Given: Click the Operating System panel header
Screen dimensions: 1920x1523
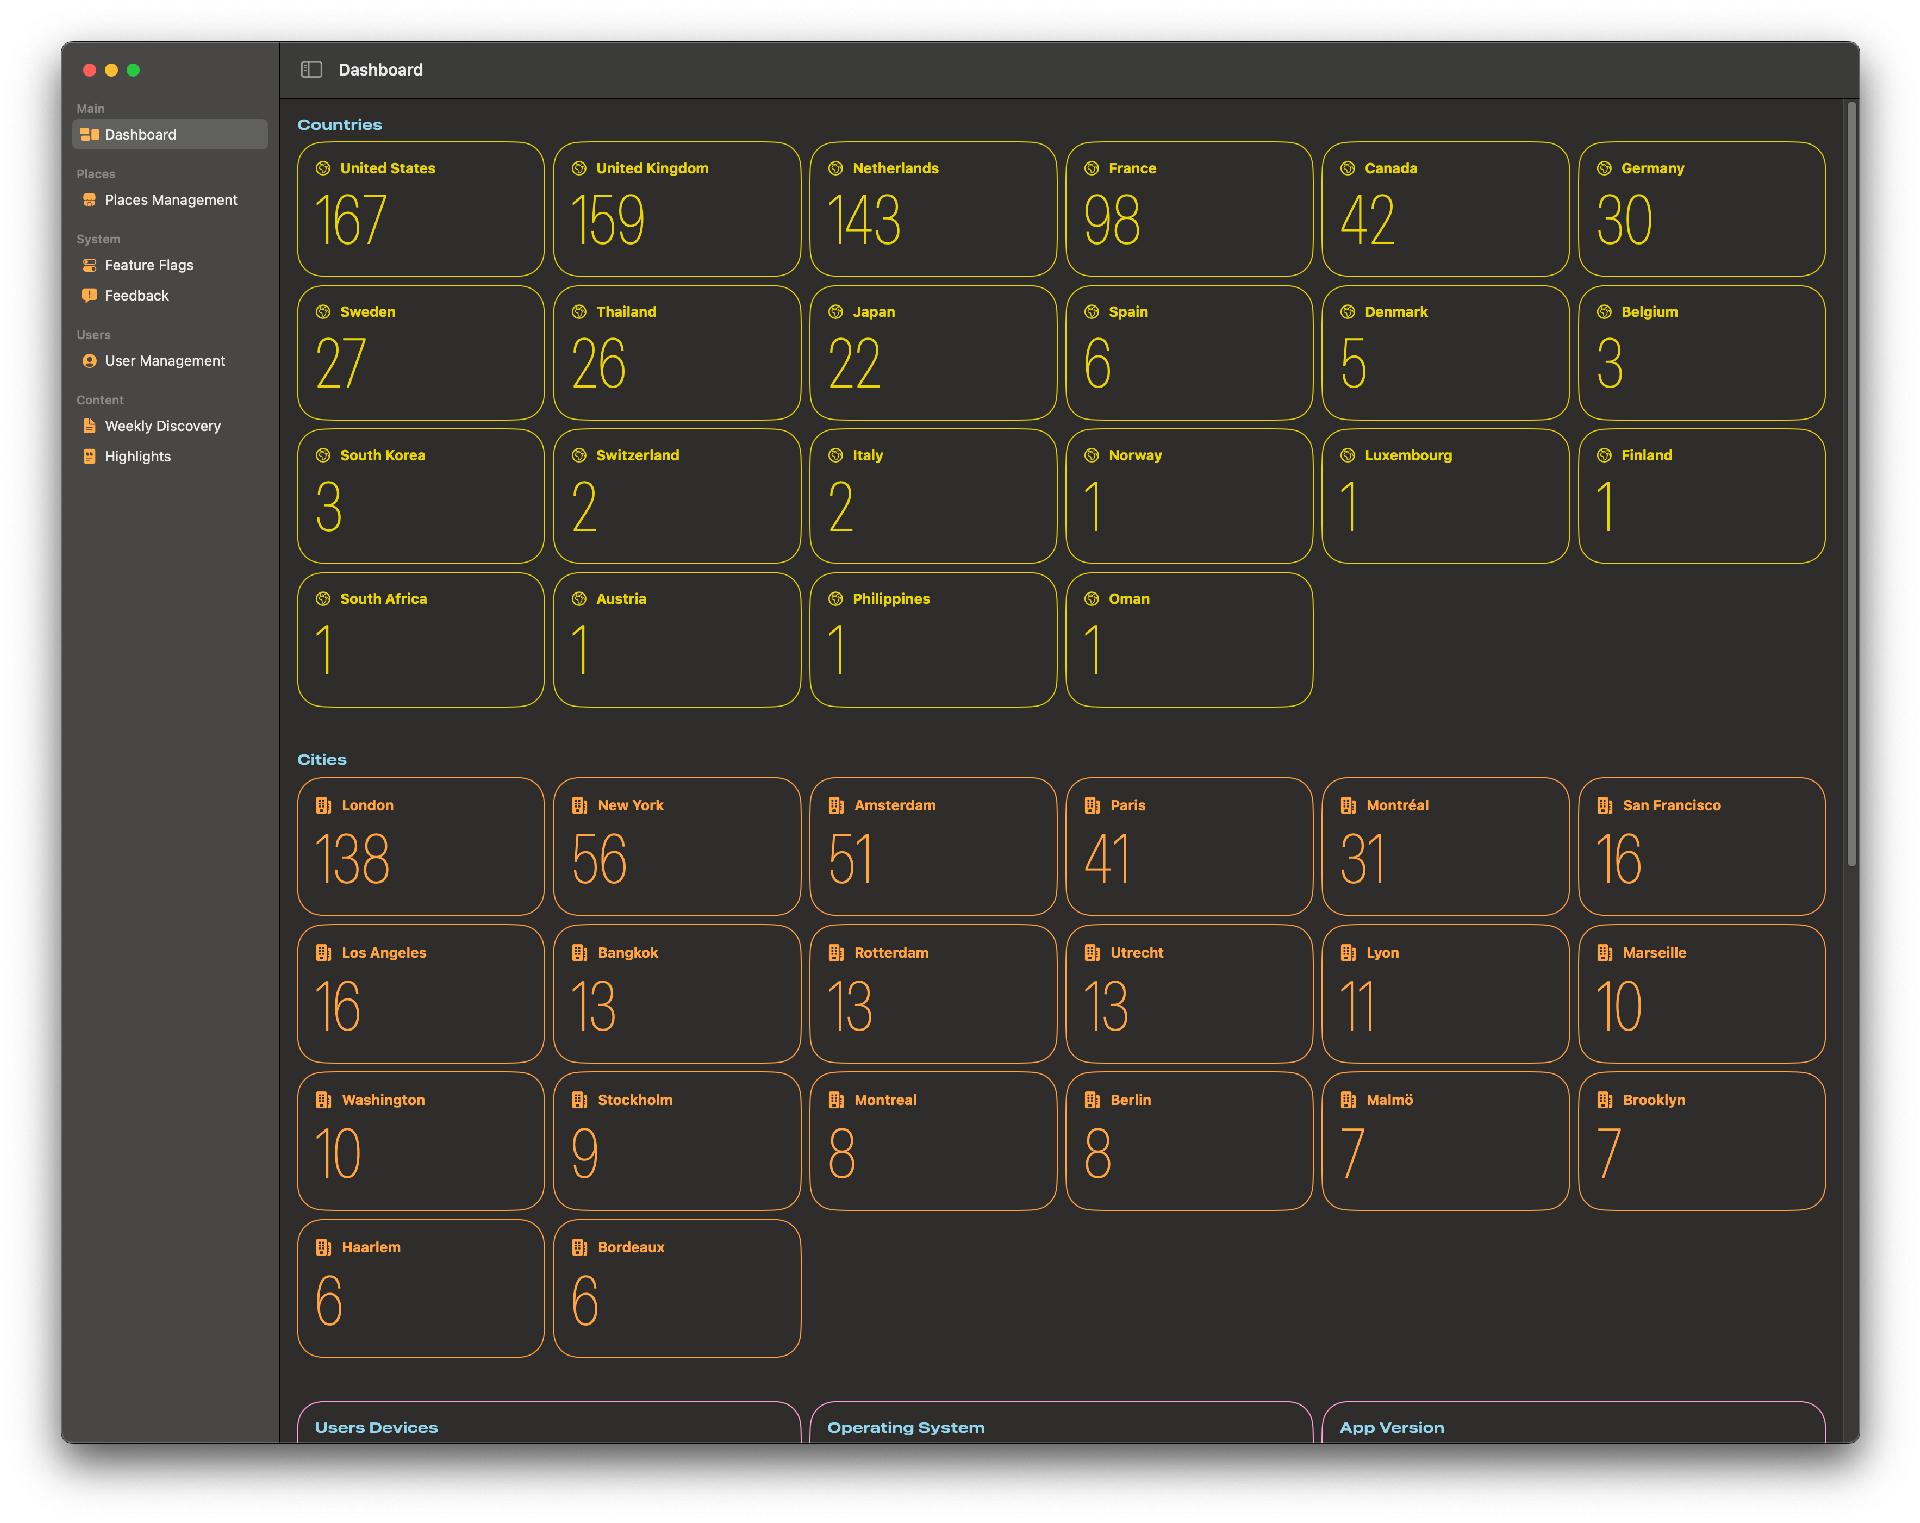Looking at the screenshot, I should point(906,1428).
